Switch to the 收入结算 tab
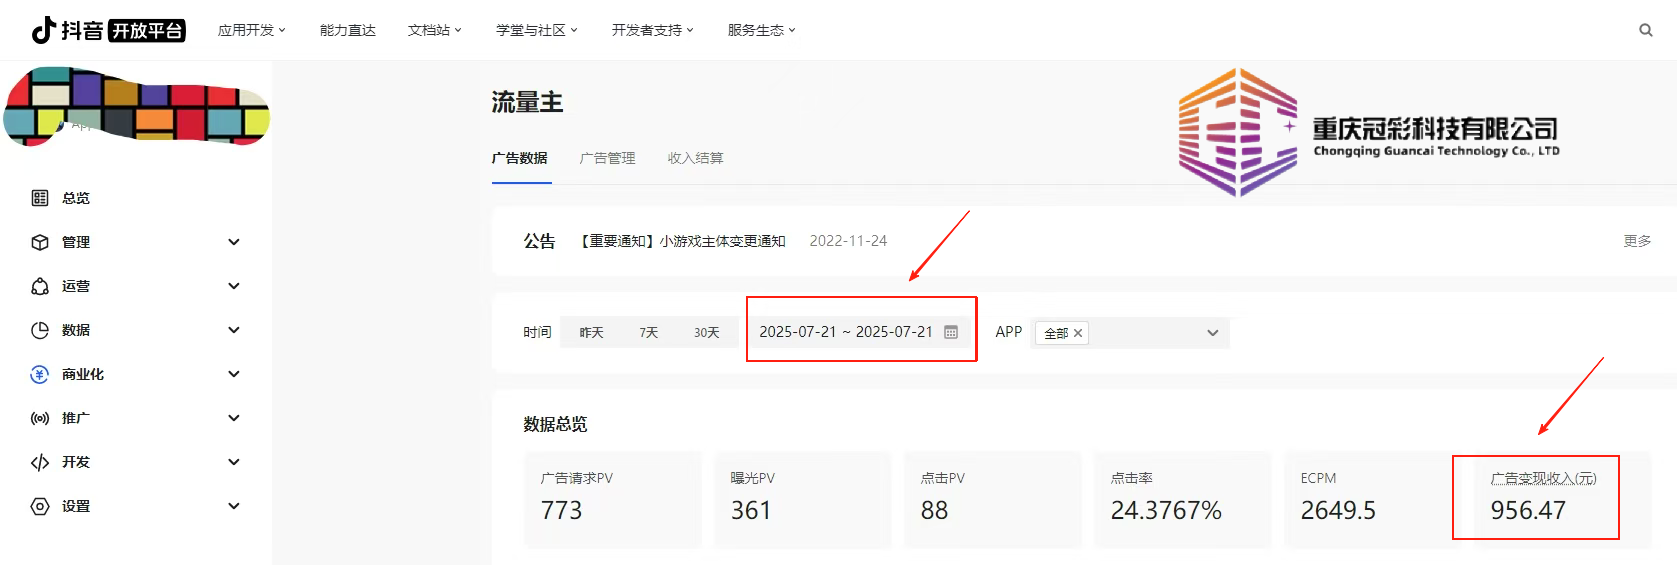 [x=696, y=158]
